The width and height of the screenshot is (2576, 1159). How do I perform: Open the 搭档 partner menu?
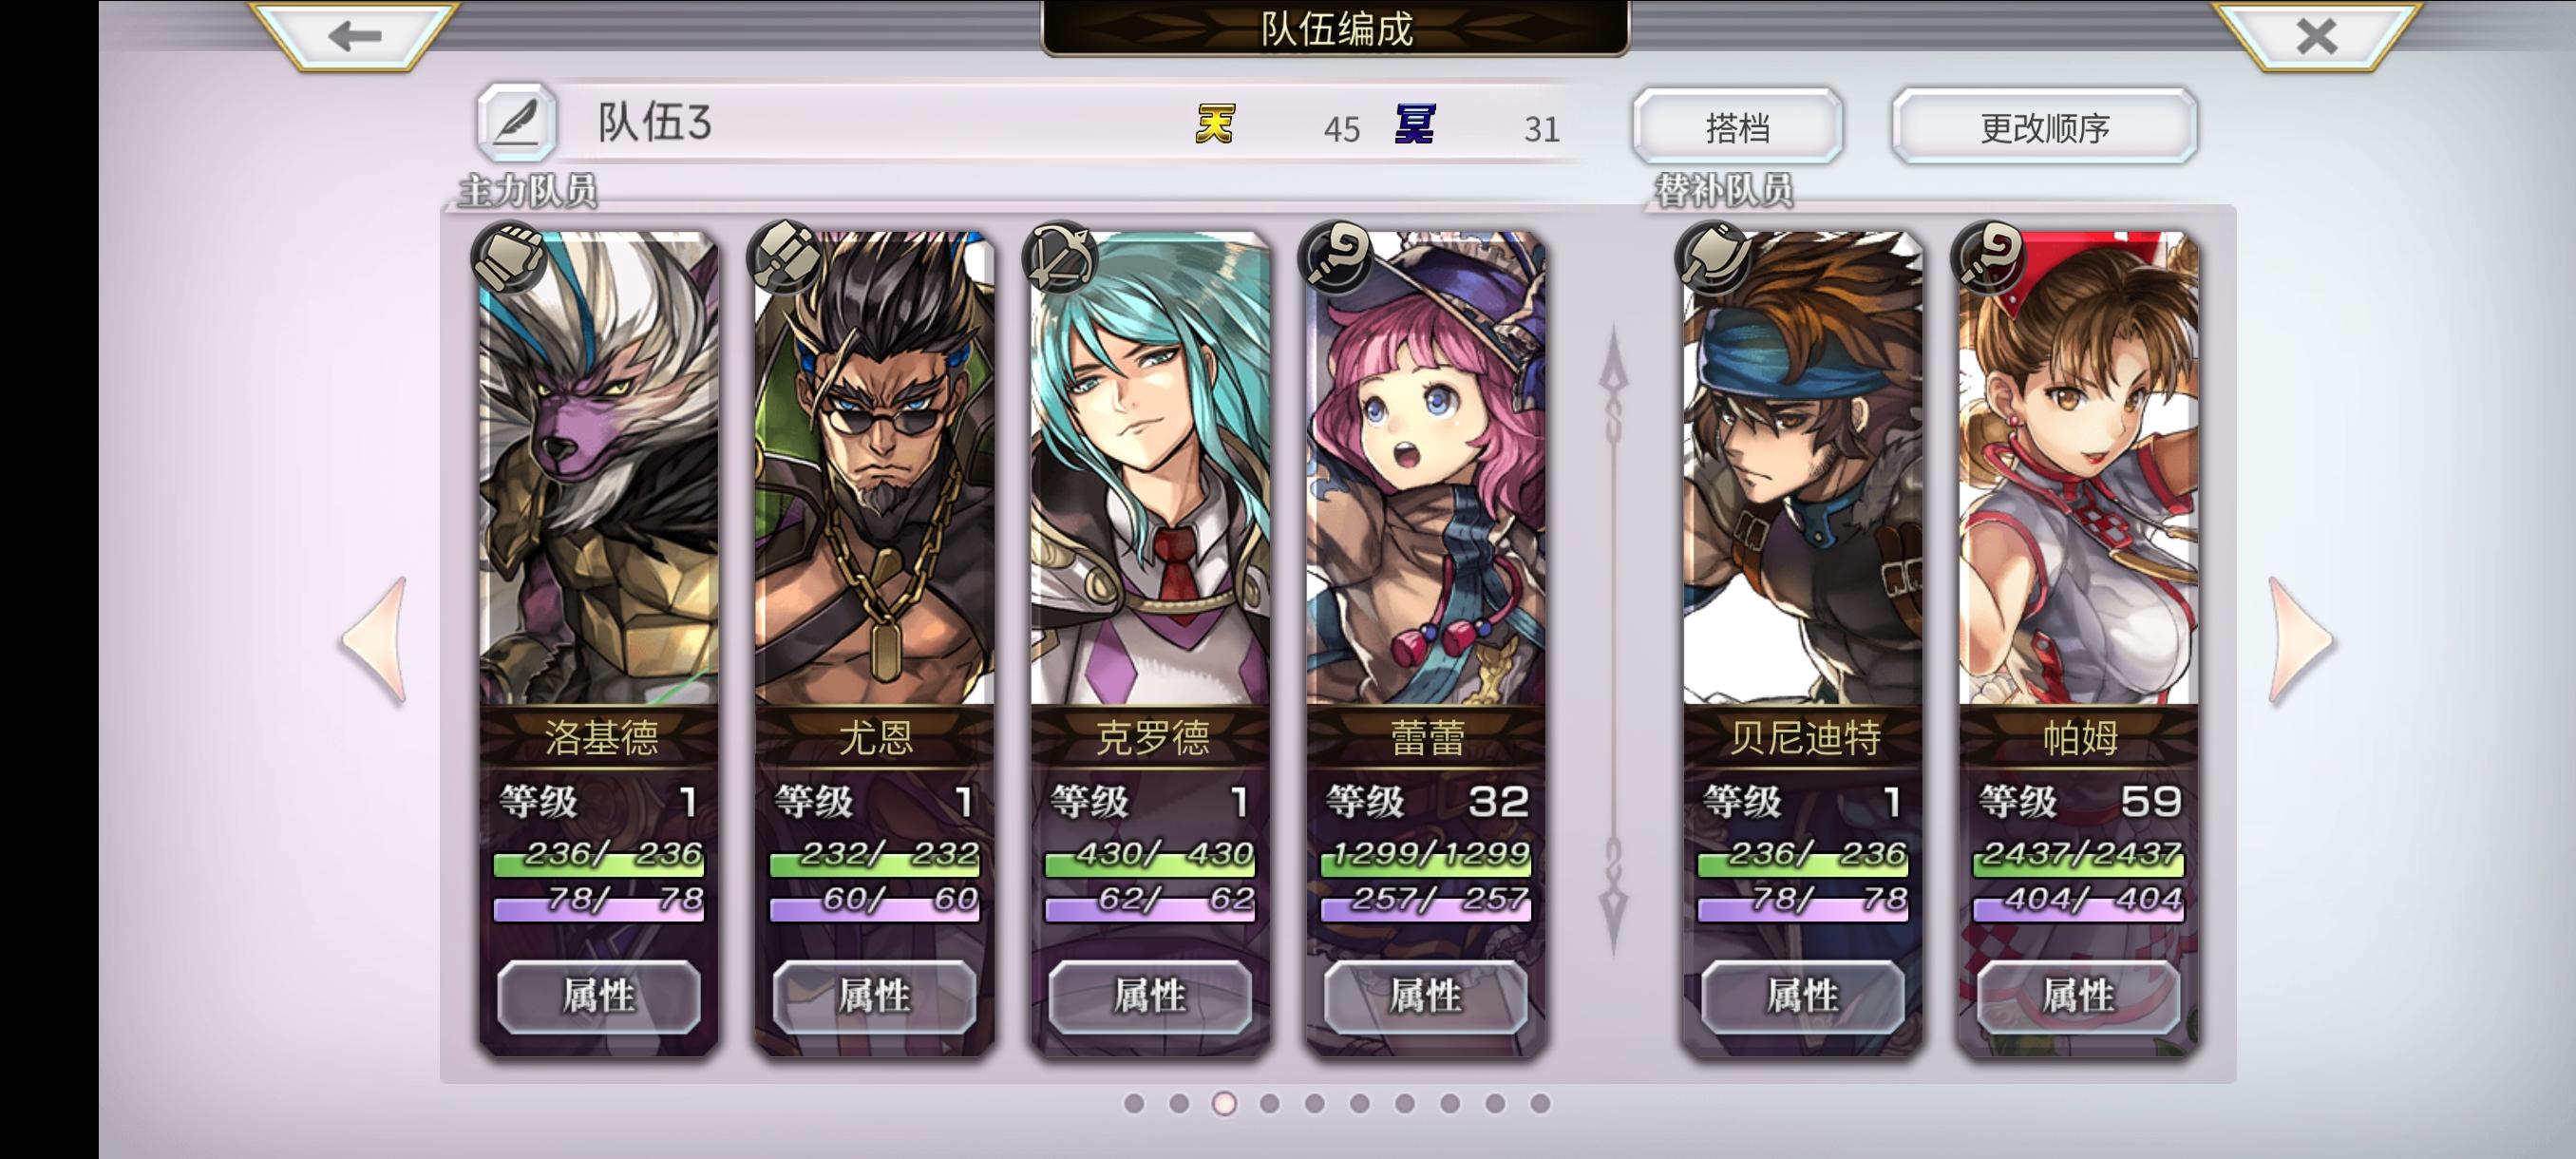pyautogui.click(x=1738, y=126)
